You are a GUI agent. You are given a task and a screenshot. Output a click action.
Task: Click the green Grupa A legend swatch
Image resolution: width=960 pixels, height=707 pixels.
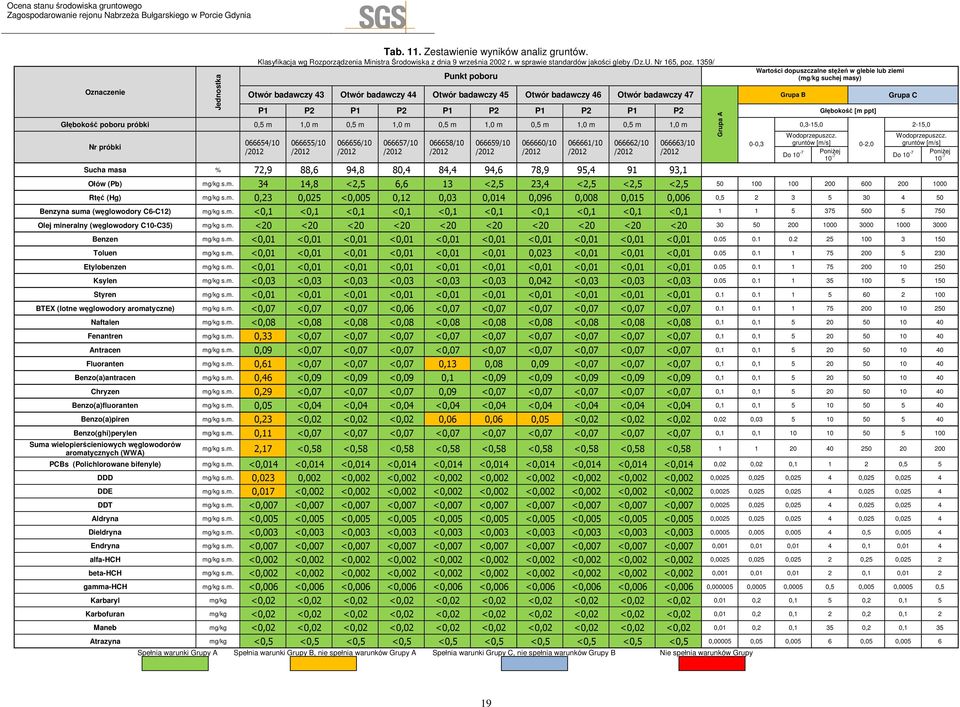175,664
